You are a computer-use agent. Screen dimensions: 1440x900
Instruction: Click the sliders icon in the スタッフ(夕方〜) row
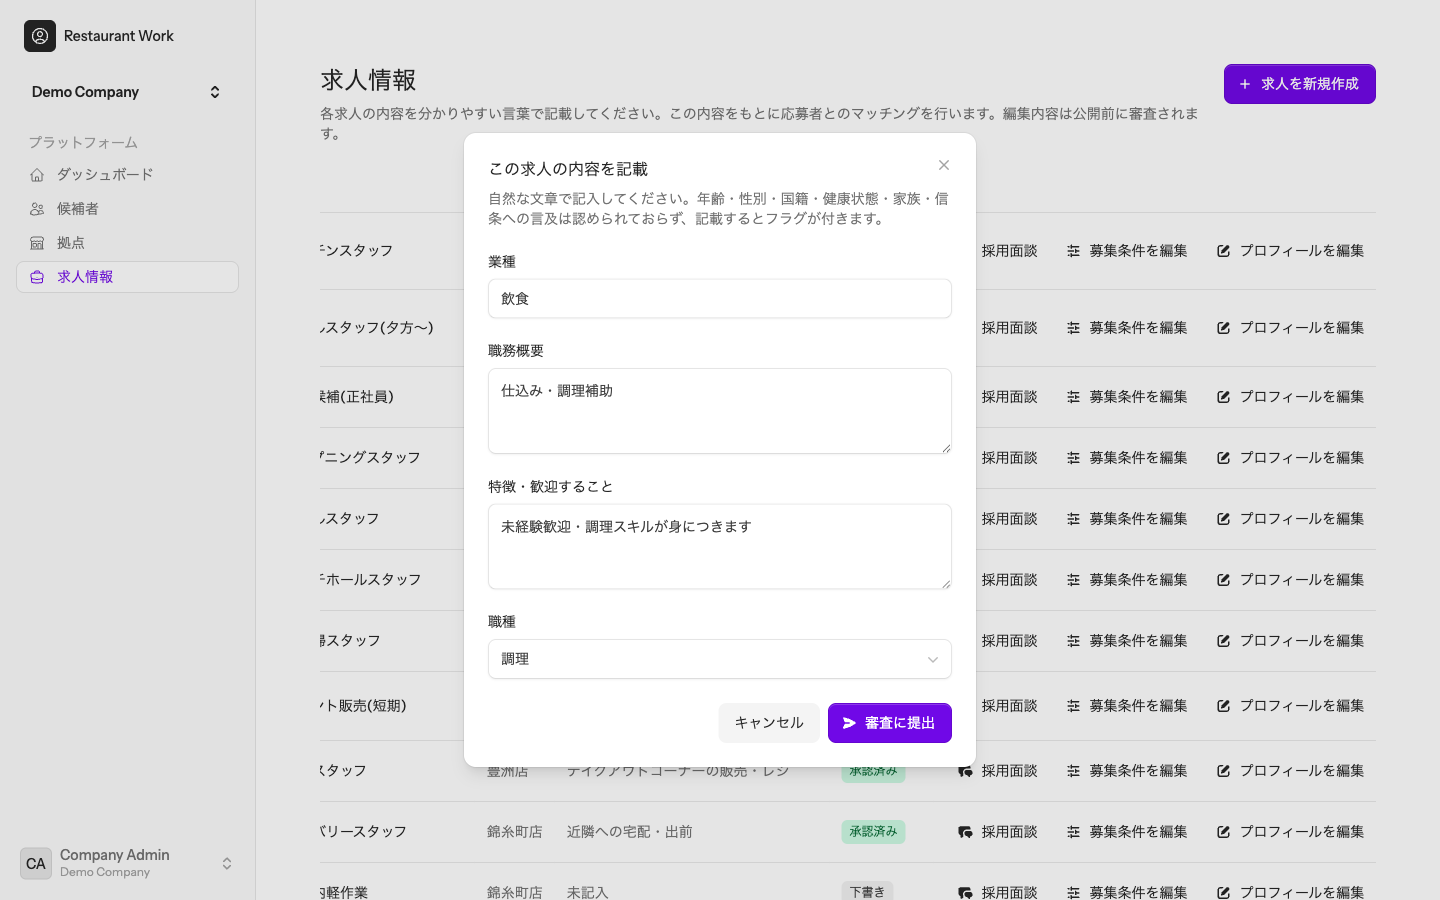pyautogui.click(x=1073, y=328)
